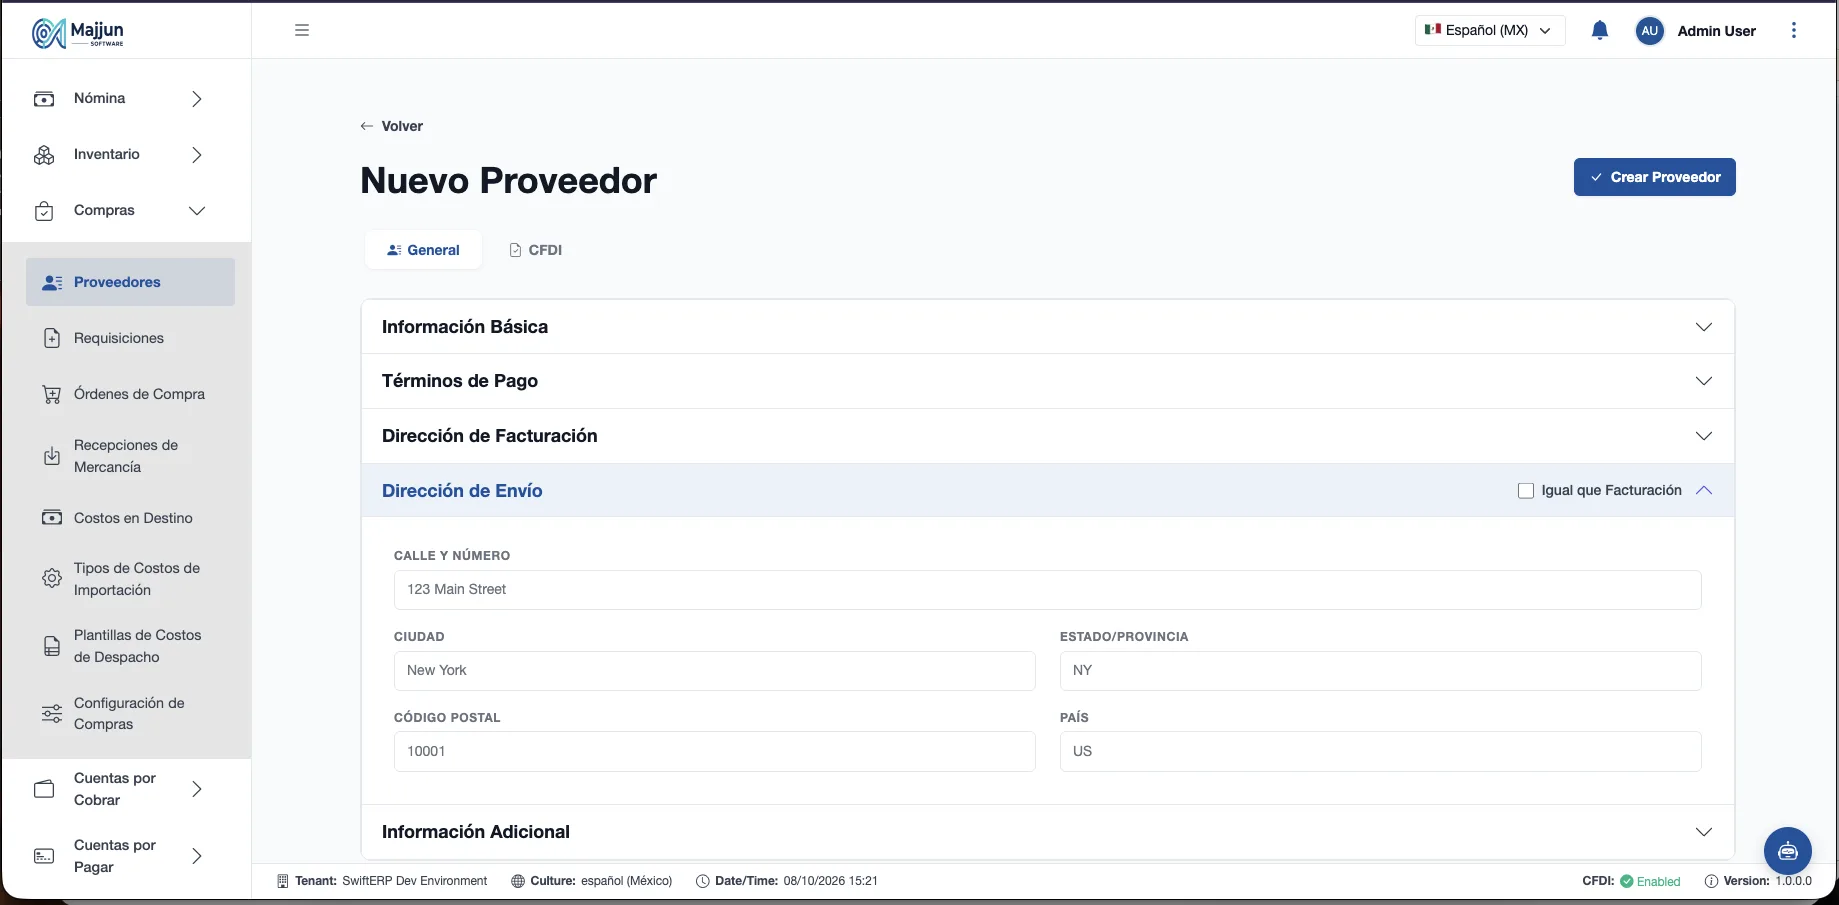Check the Igual que Facturación checkbox

(1526, 491)
